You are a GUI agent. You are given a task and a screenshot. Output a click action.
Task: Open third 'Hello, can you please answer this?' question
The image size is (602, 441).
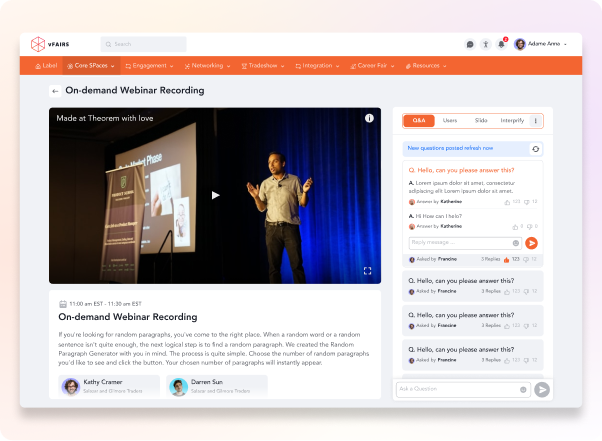coord(461,315)
